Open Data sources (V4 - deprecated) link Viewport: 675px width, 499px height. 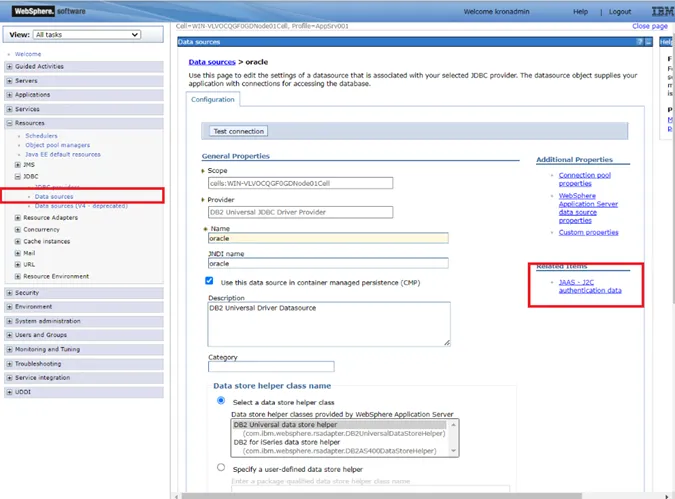coord(81,206)
